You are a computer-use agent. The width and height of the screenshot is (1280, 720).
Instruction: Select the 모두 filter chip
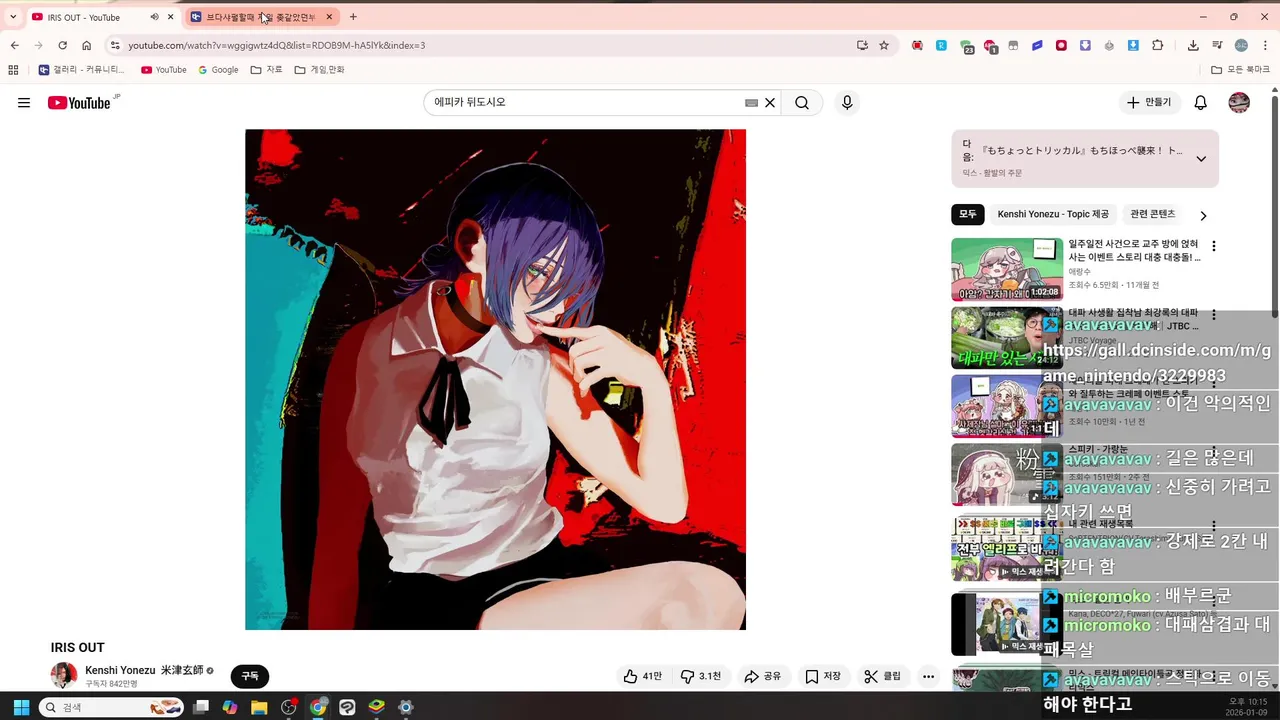pyautogui.click(x=968, y=215)
